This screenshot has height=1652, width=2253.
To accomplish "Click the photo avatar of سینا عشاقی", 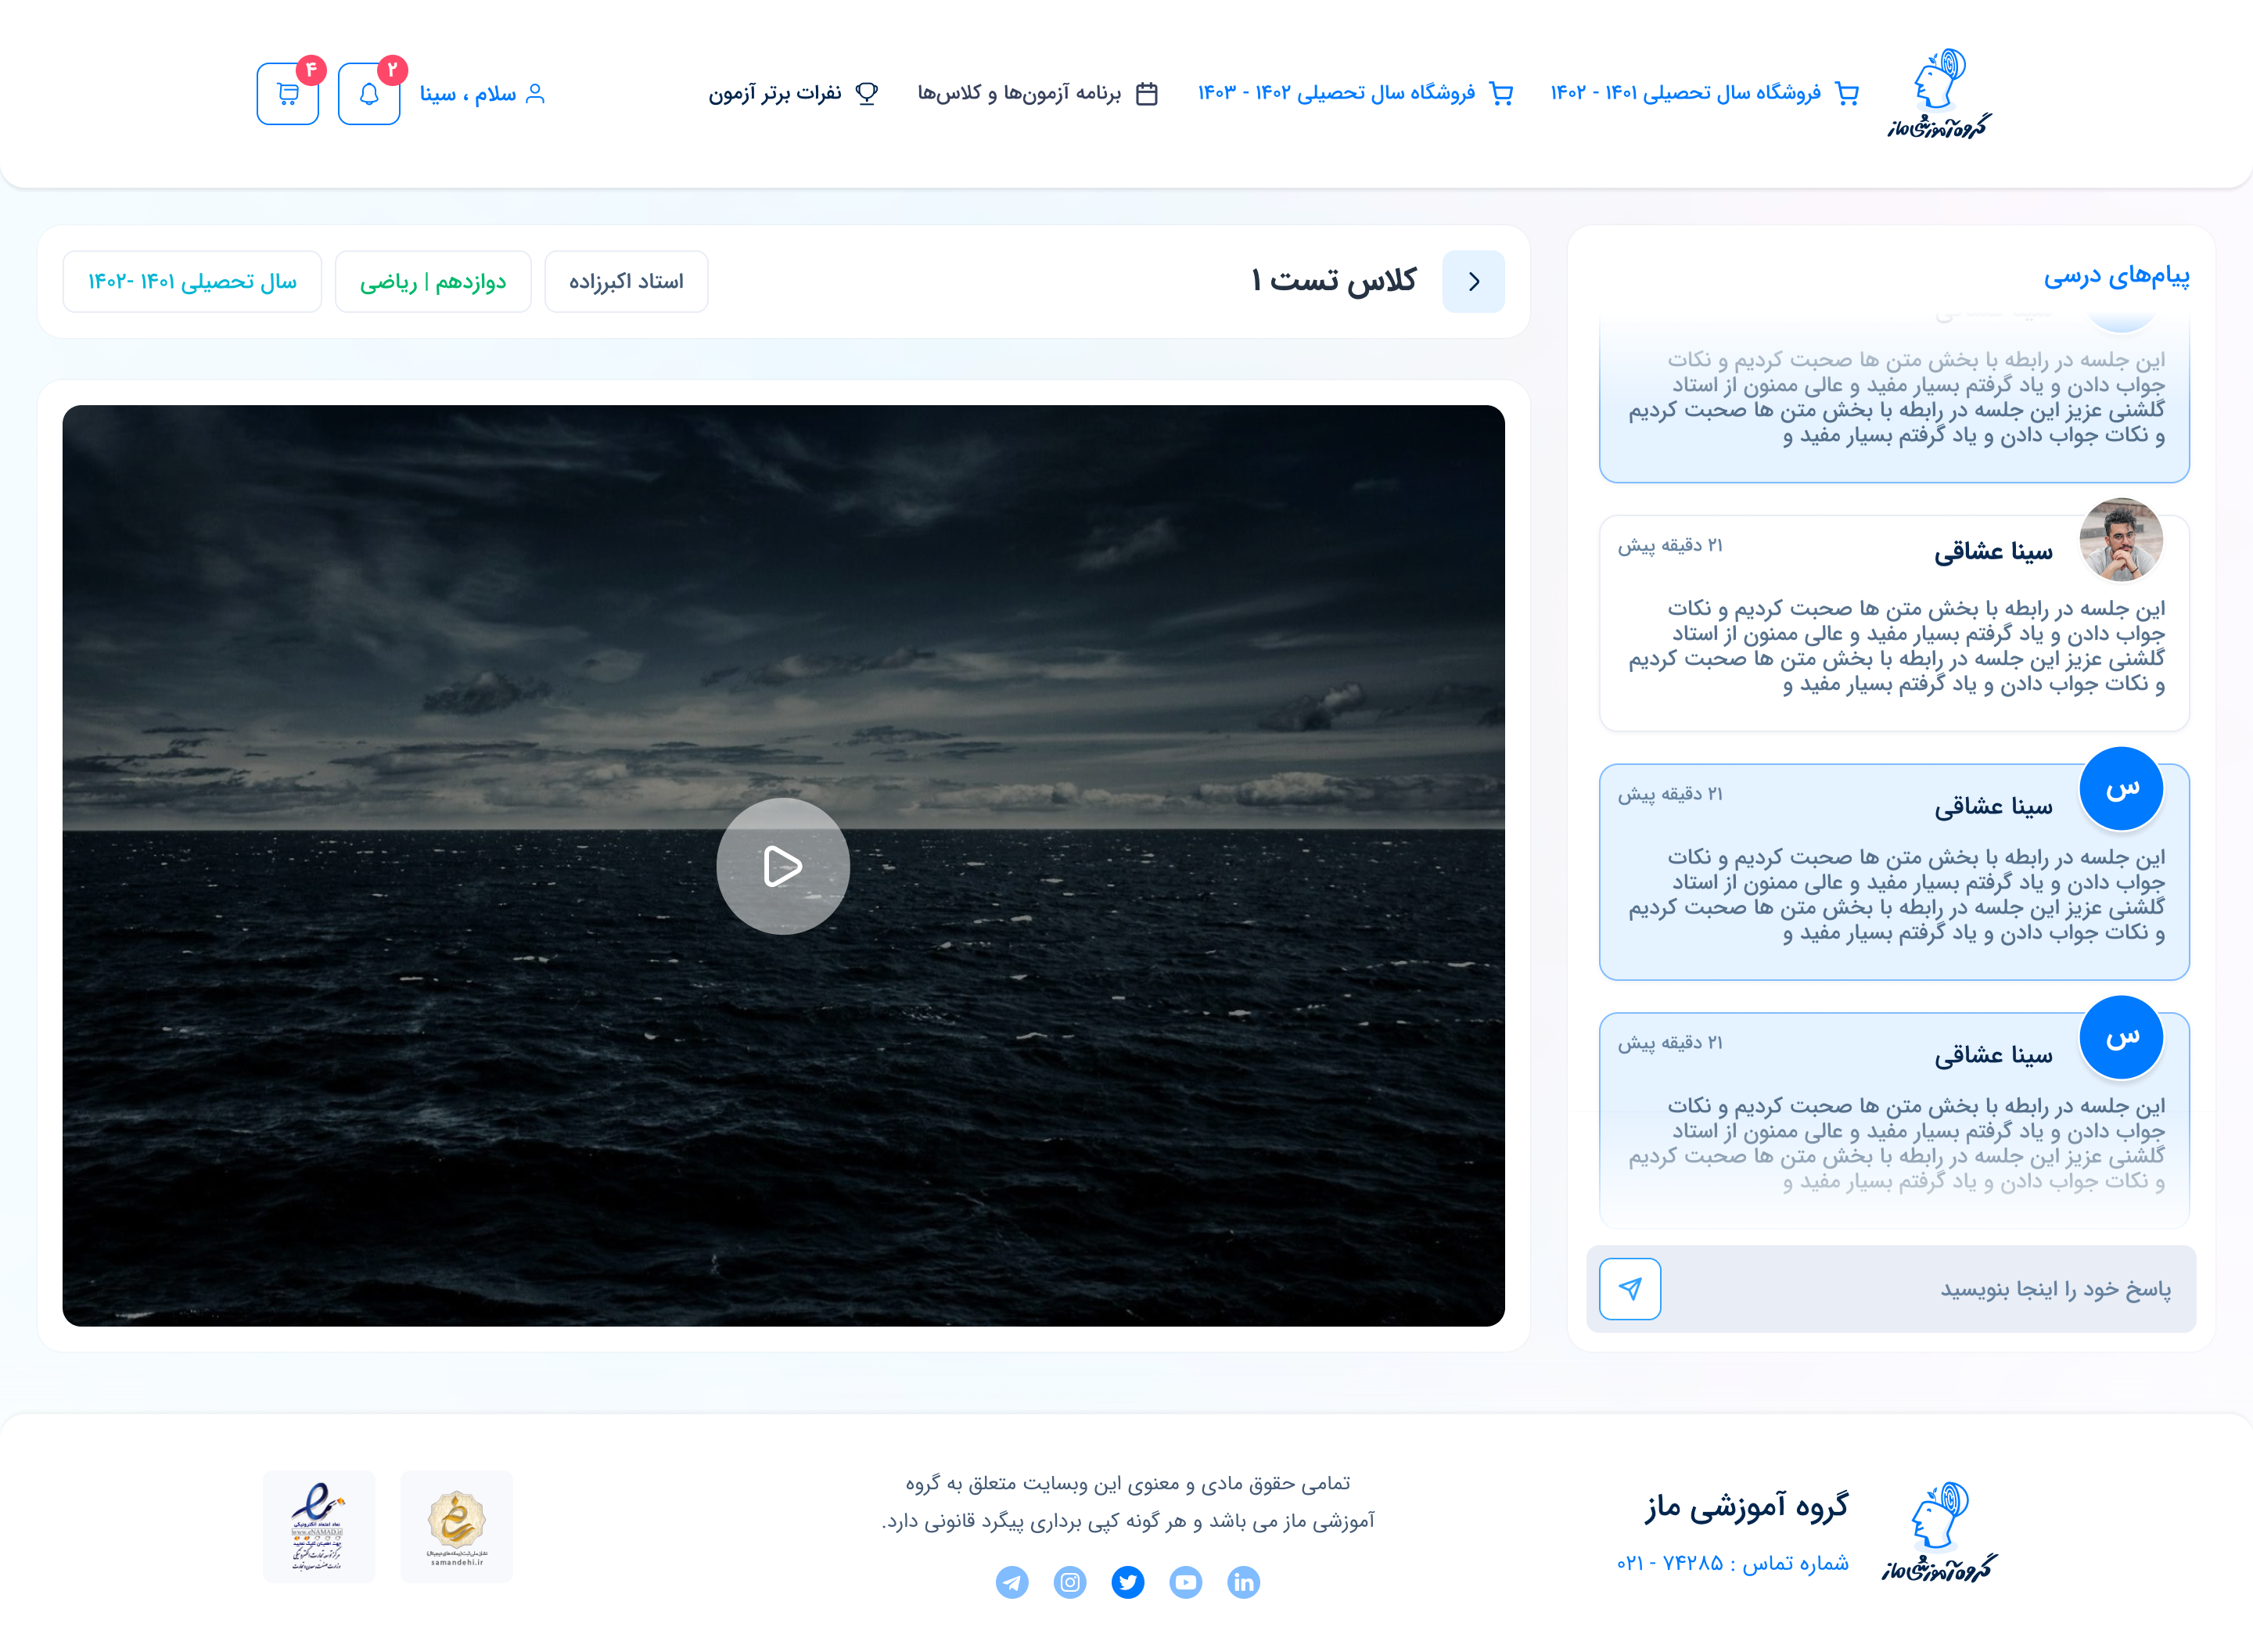I will click(2121, 540).
